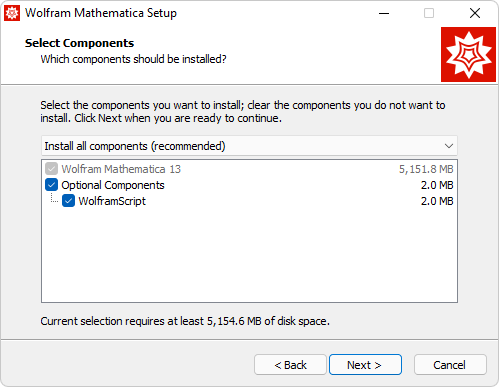Screen dimensions: 499x387
Task: Click the red Wolfram spikey logo
Action: tap(468, 54)
